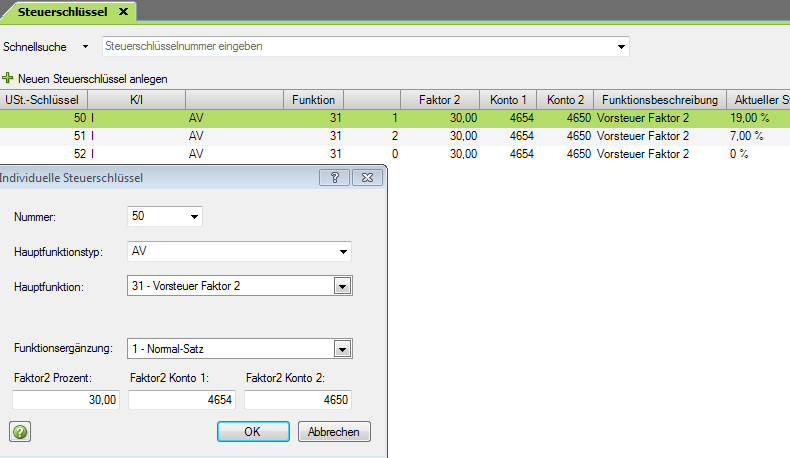Image resolution: width=790 pixels, height=458 pixels.
Task: Click Vorsteuer Faktor 2 in row 51
Action: click(643, 136)
